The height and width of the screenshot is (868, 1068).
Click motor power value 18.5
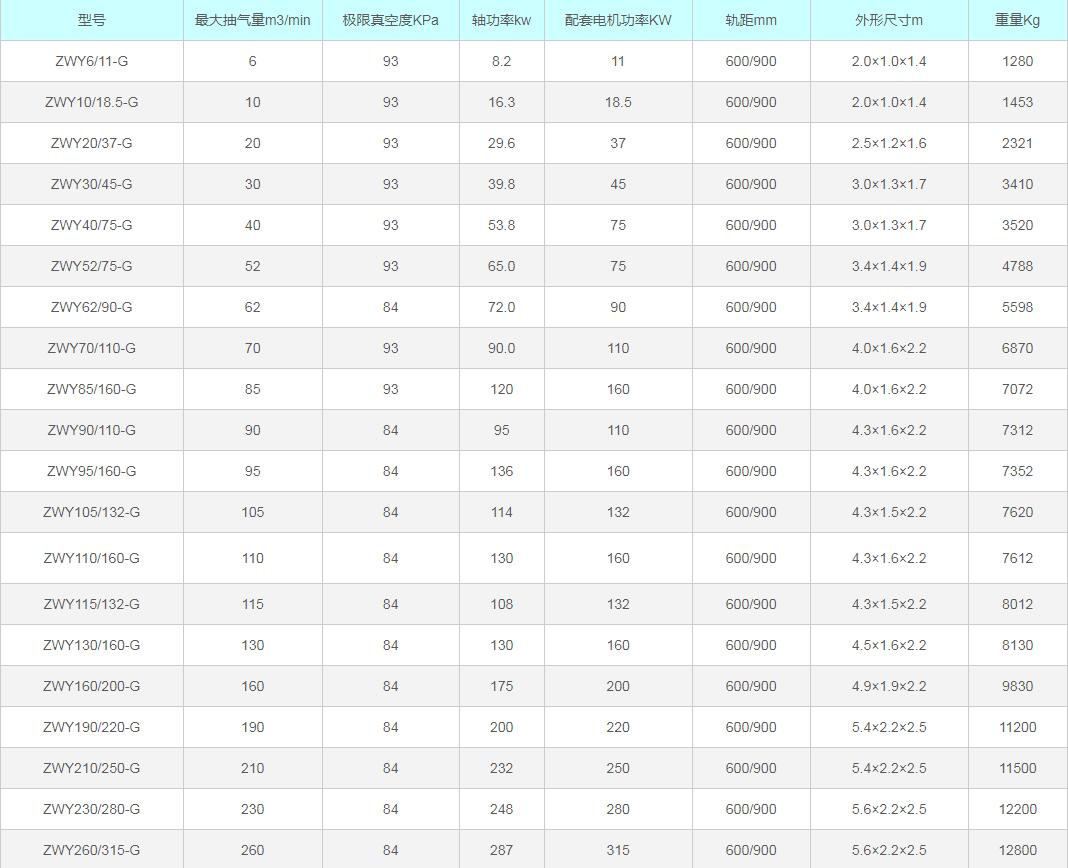click(618, 102)
